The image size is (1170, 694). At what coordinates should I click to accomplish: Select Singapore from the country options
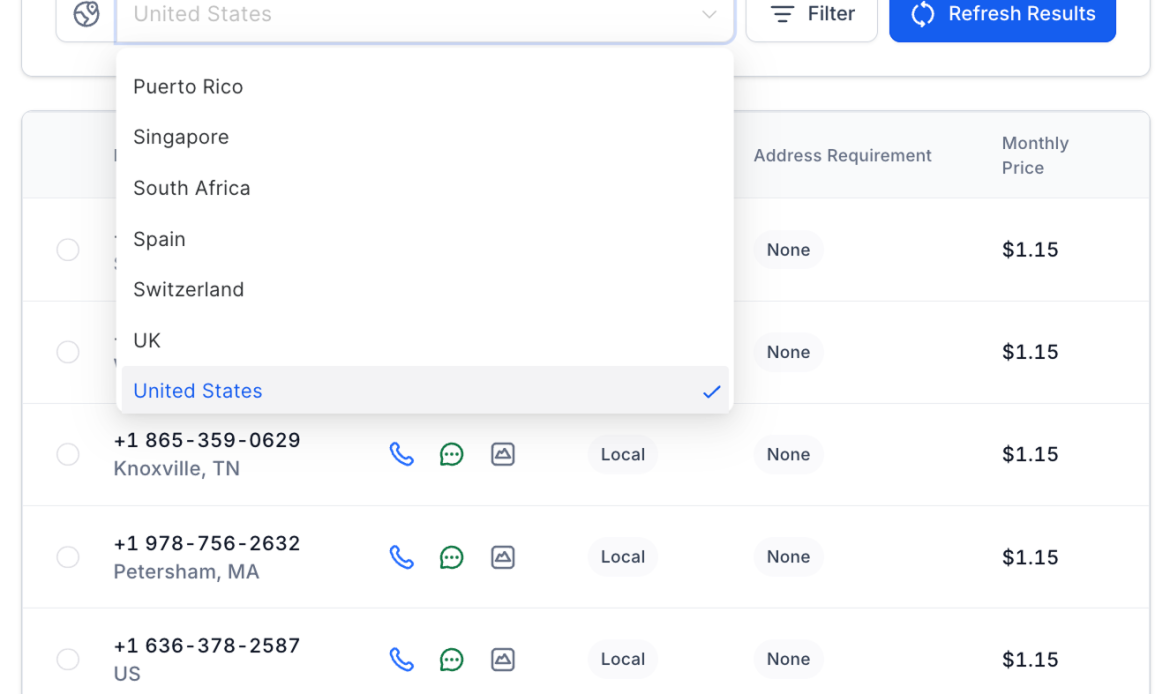click(181, 137)
